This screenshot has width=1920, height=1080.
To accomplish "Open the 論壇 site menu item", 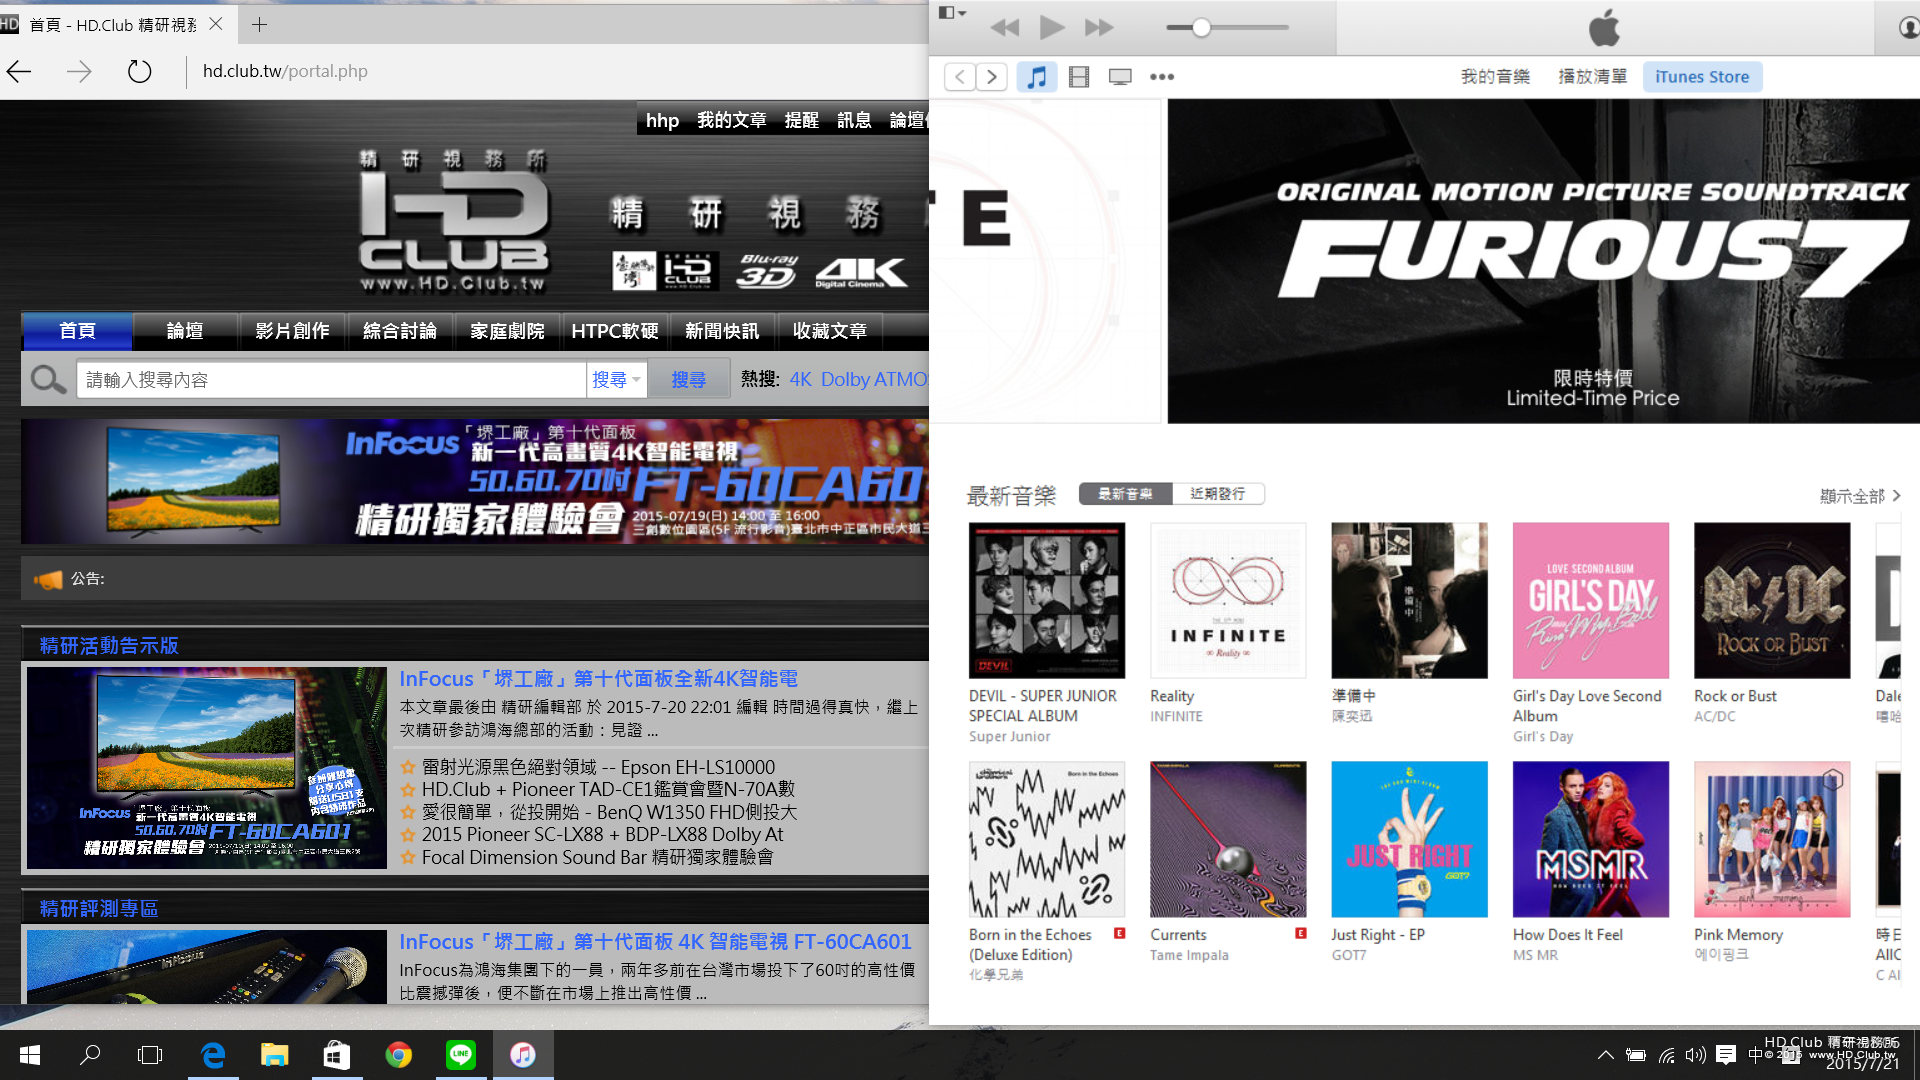I will (185, 331).
